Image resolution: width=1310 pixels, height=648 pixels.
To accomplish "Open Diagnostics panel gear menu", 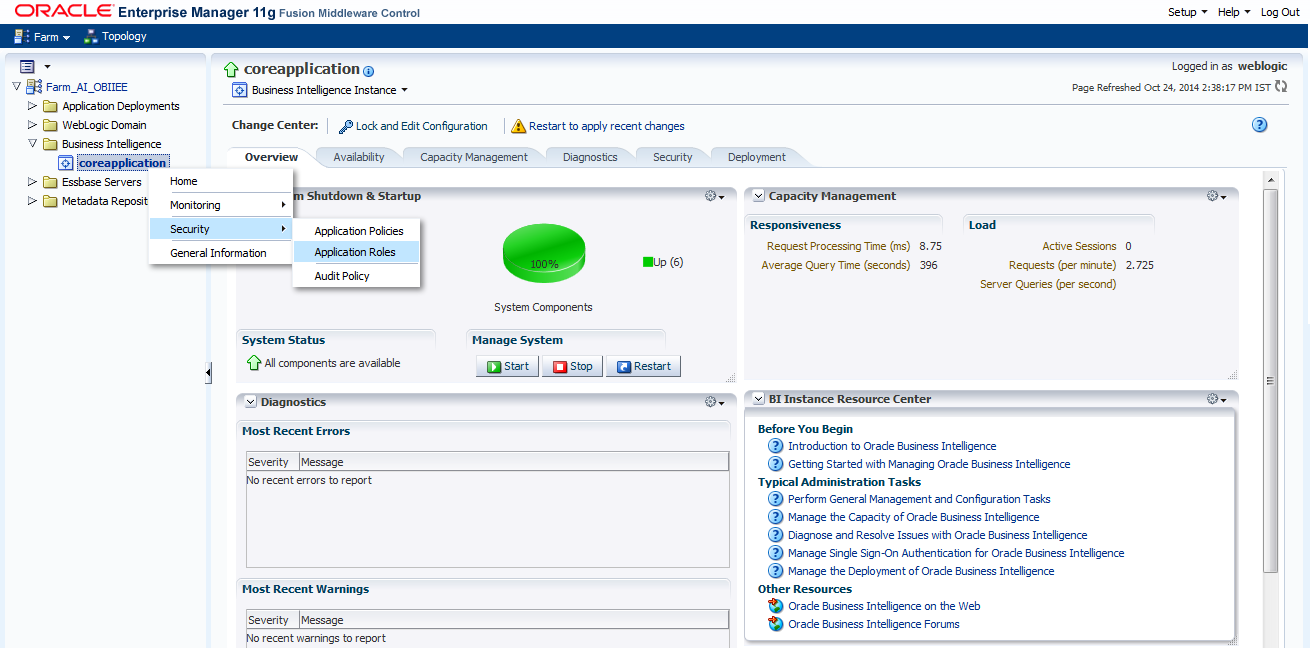I will point(715,402).
